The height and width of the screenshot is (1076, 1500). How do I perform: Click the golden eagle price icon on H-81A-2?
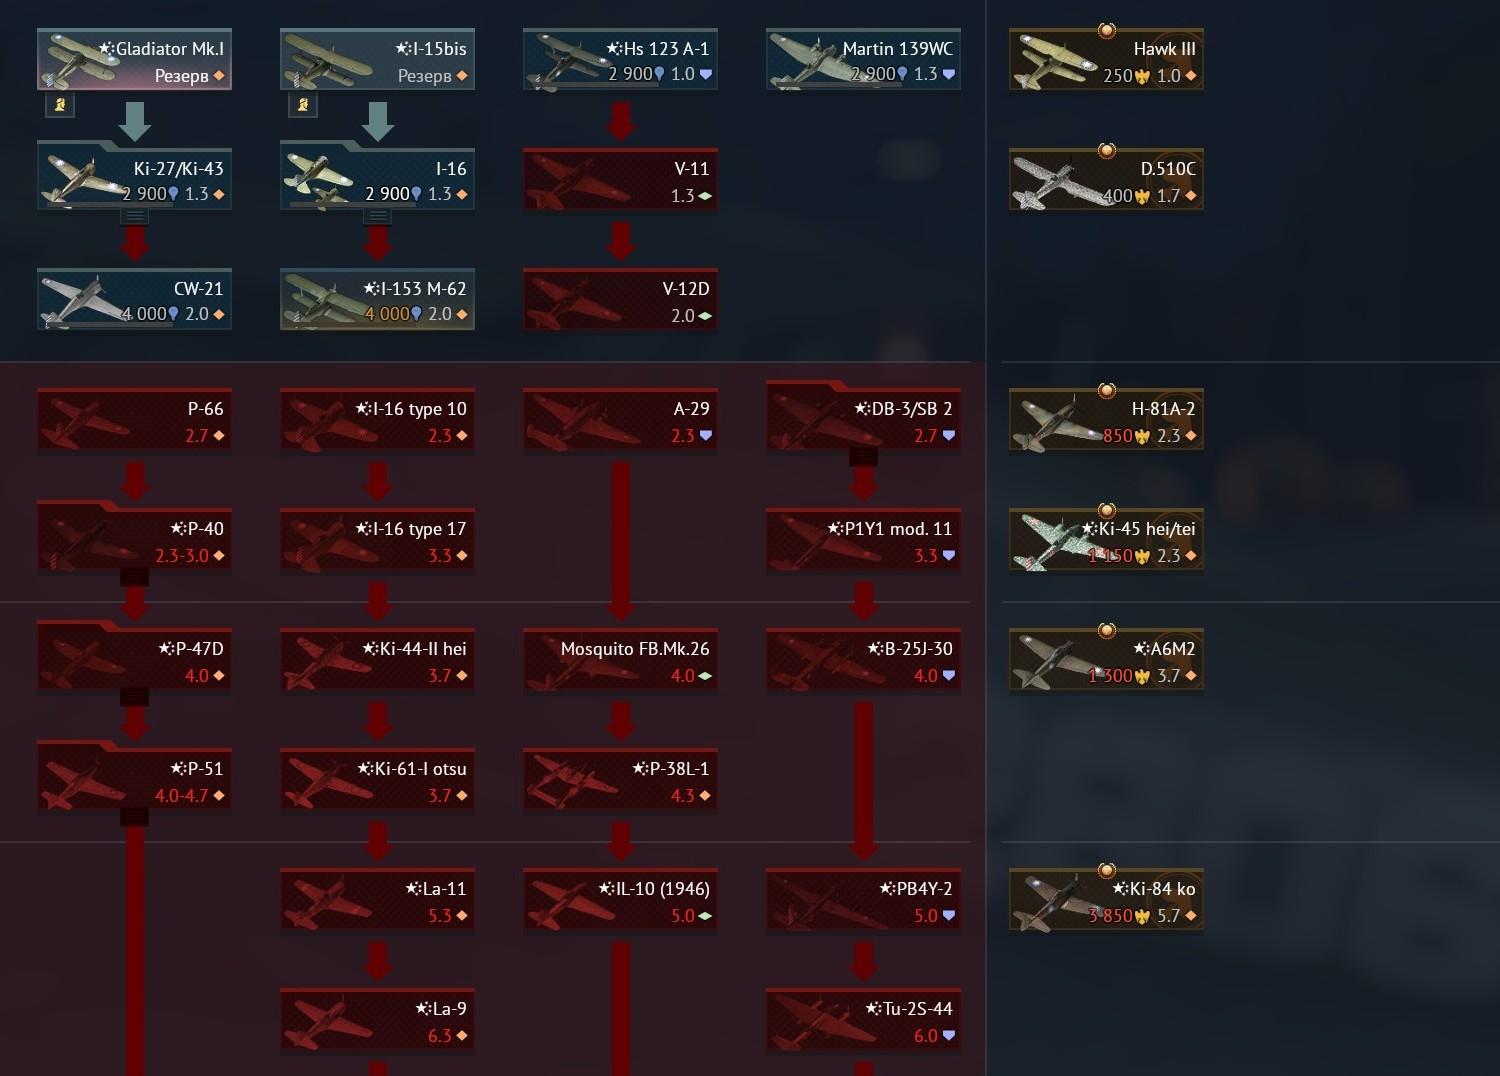[x=1143, y=436]
